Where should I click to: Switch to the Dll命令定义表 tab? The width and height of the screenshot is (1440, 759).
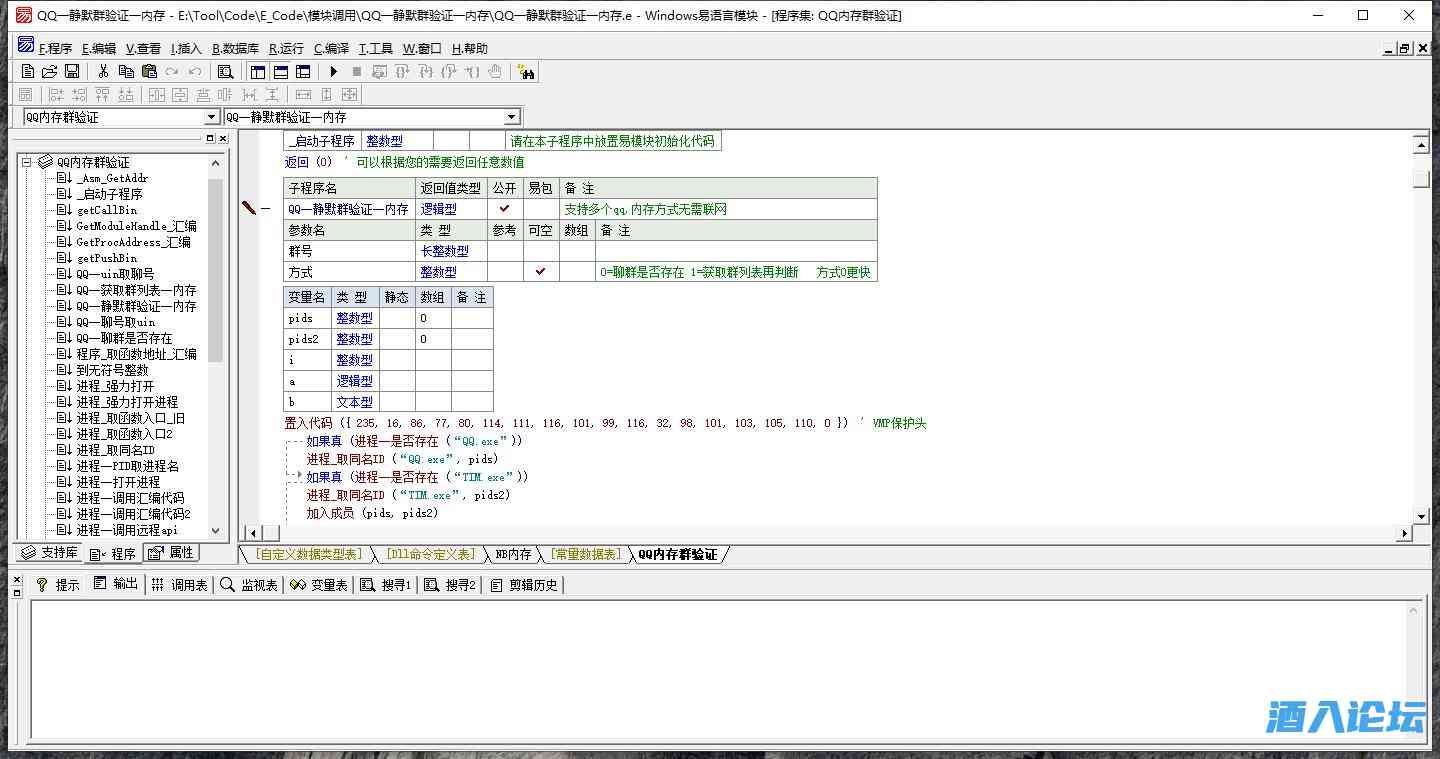coord(431,554)
